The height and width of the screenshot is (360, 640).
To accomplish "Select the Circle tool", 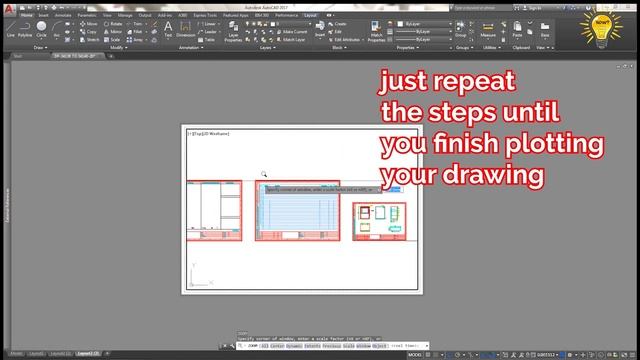I will [x=41, y=29].
